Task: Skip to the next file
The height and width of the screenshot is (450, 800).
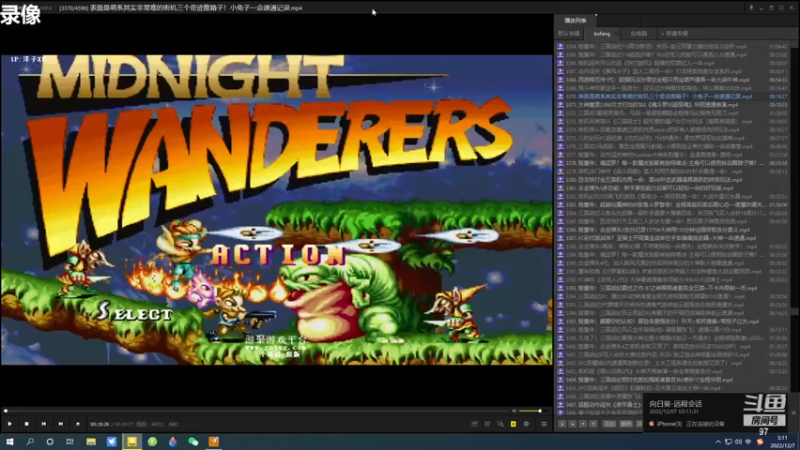Action: 61,423
